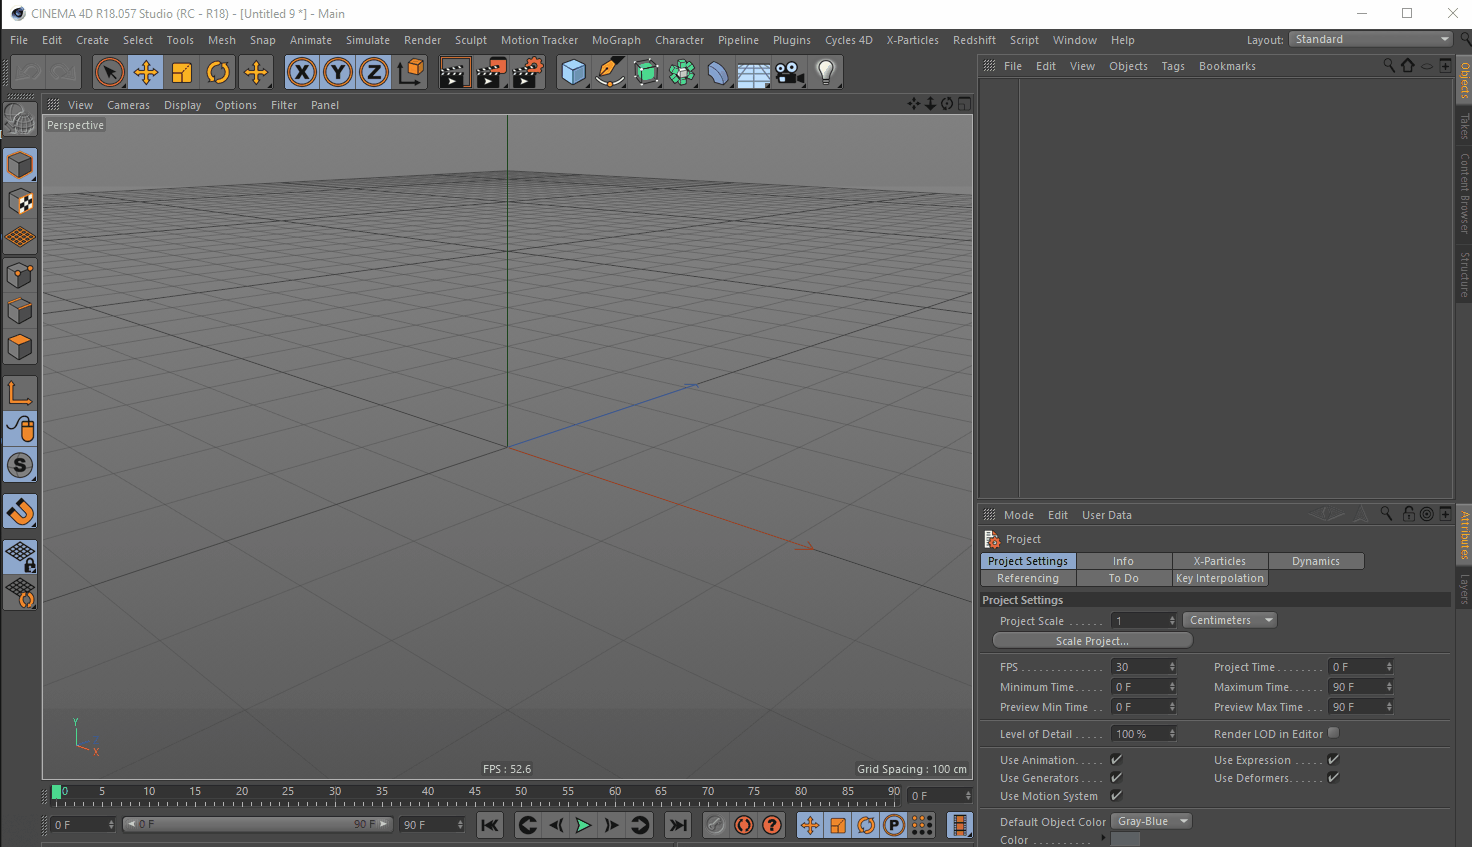Image resolution: width=1472 pixels, height=847 pixels.
Task: Switch to Points mode
Action: [x=20, y=274]
